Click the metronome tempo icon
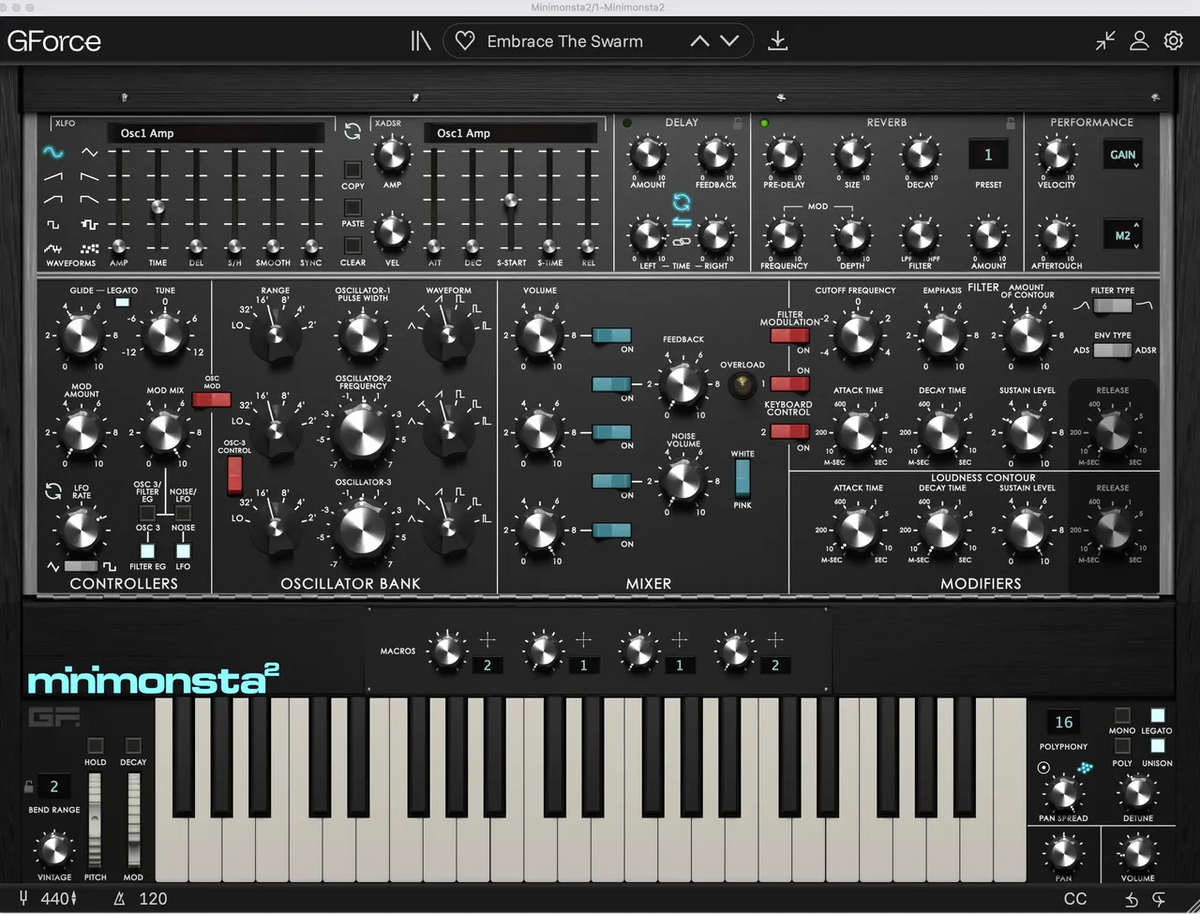The height and width of the screenshot is (914, 1200). 120,898
